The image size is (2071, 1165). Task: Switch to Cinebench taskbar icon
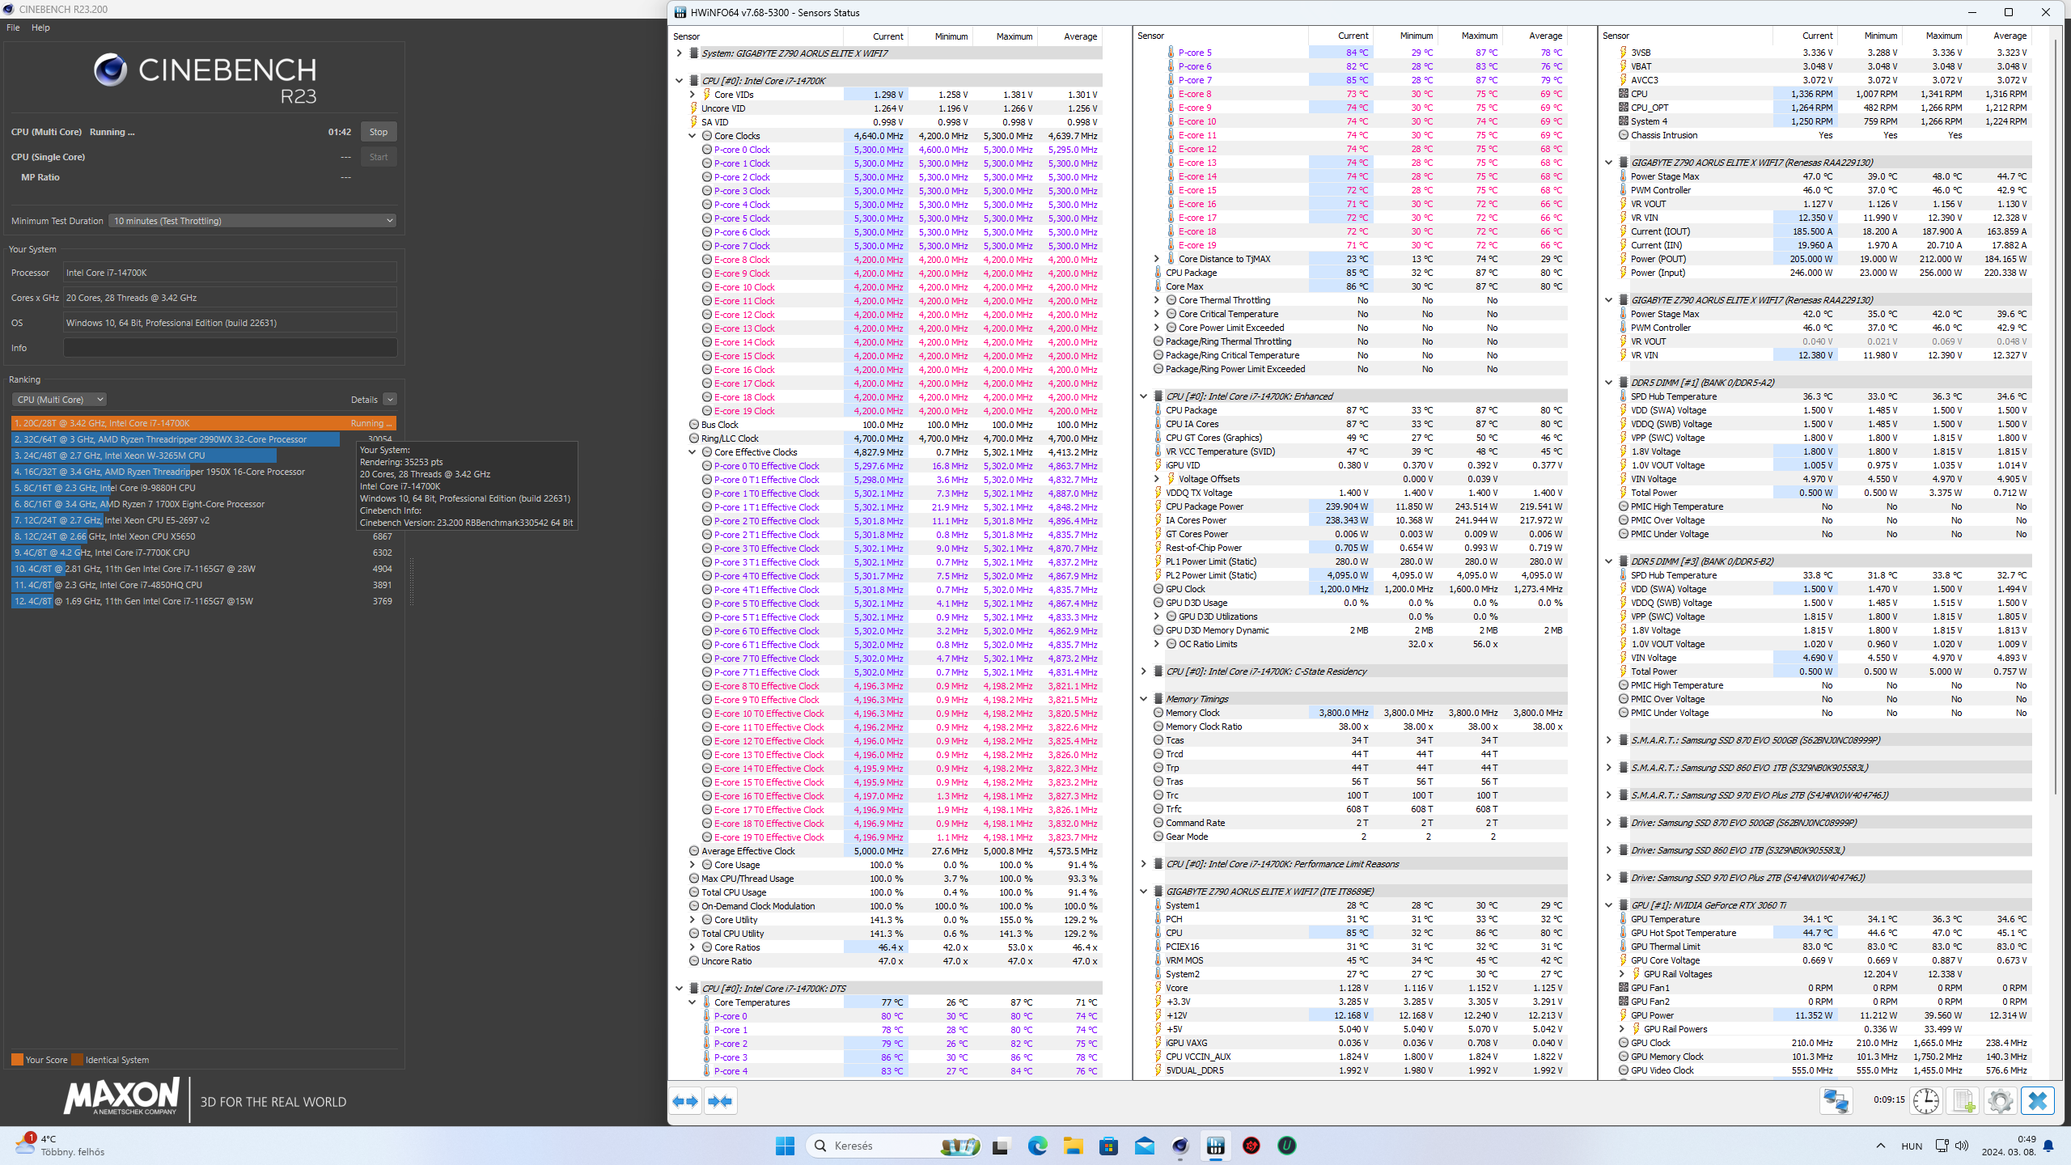(x=1180, y=1146)
